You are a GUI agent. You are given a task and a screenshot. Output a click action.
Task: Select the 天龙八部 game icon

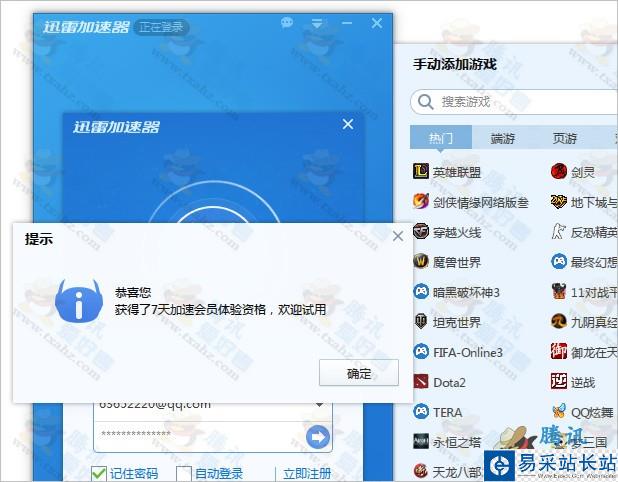click(x=421, y=471)
